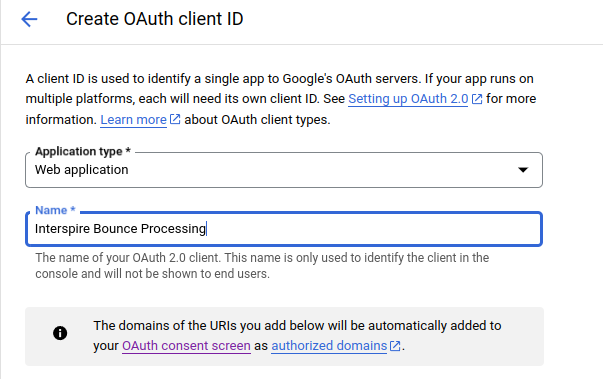The image size is (603, 379).
Task: Click external-link icon after Setting up OAuth 2.0
Action: [x=477, y=99]
